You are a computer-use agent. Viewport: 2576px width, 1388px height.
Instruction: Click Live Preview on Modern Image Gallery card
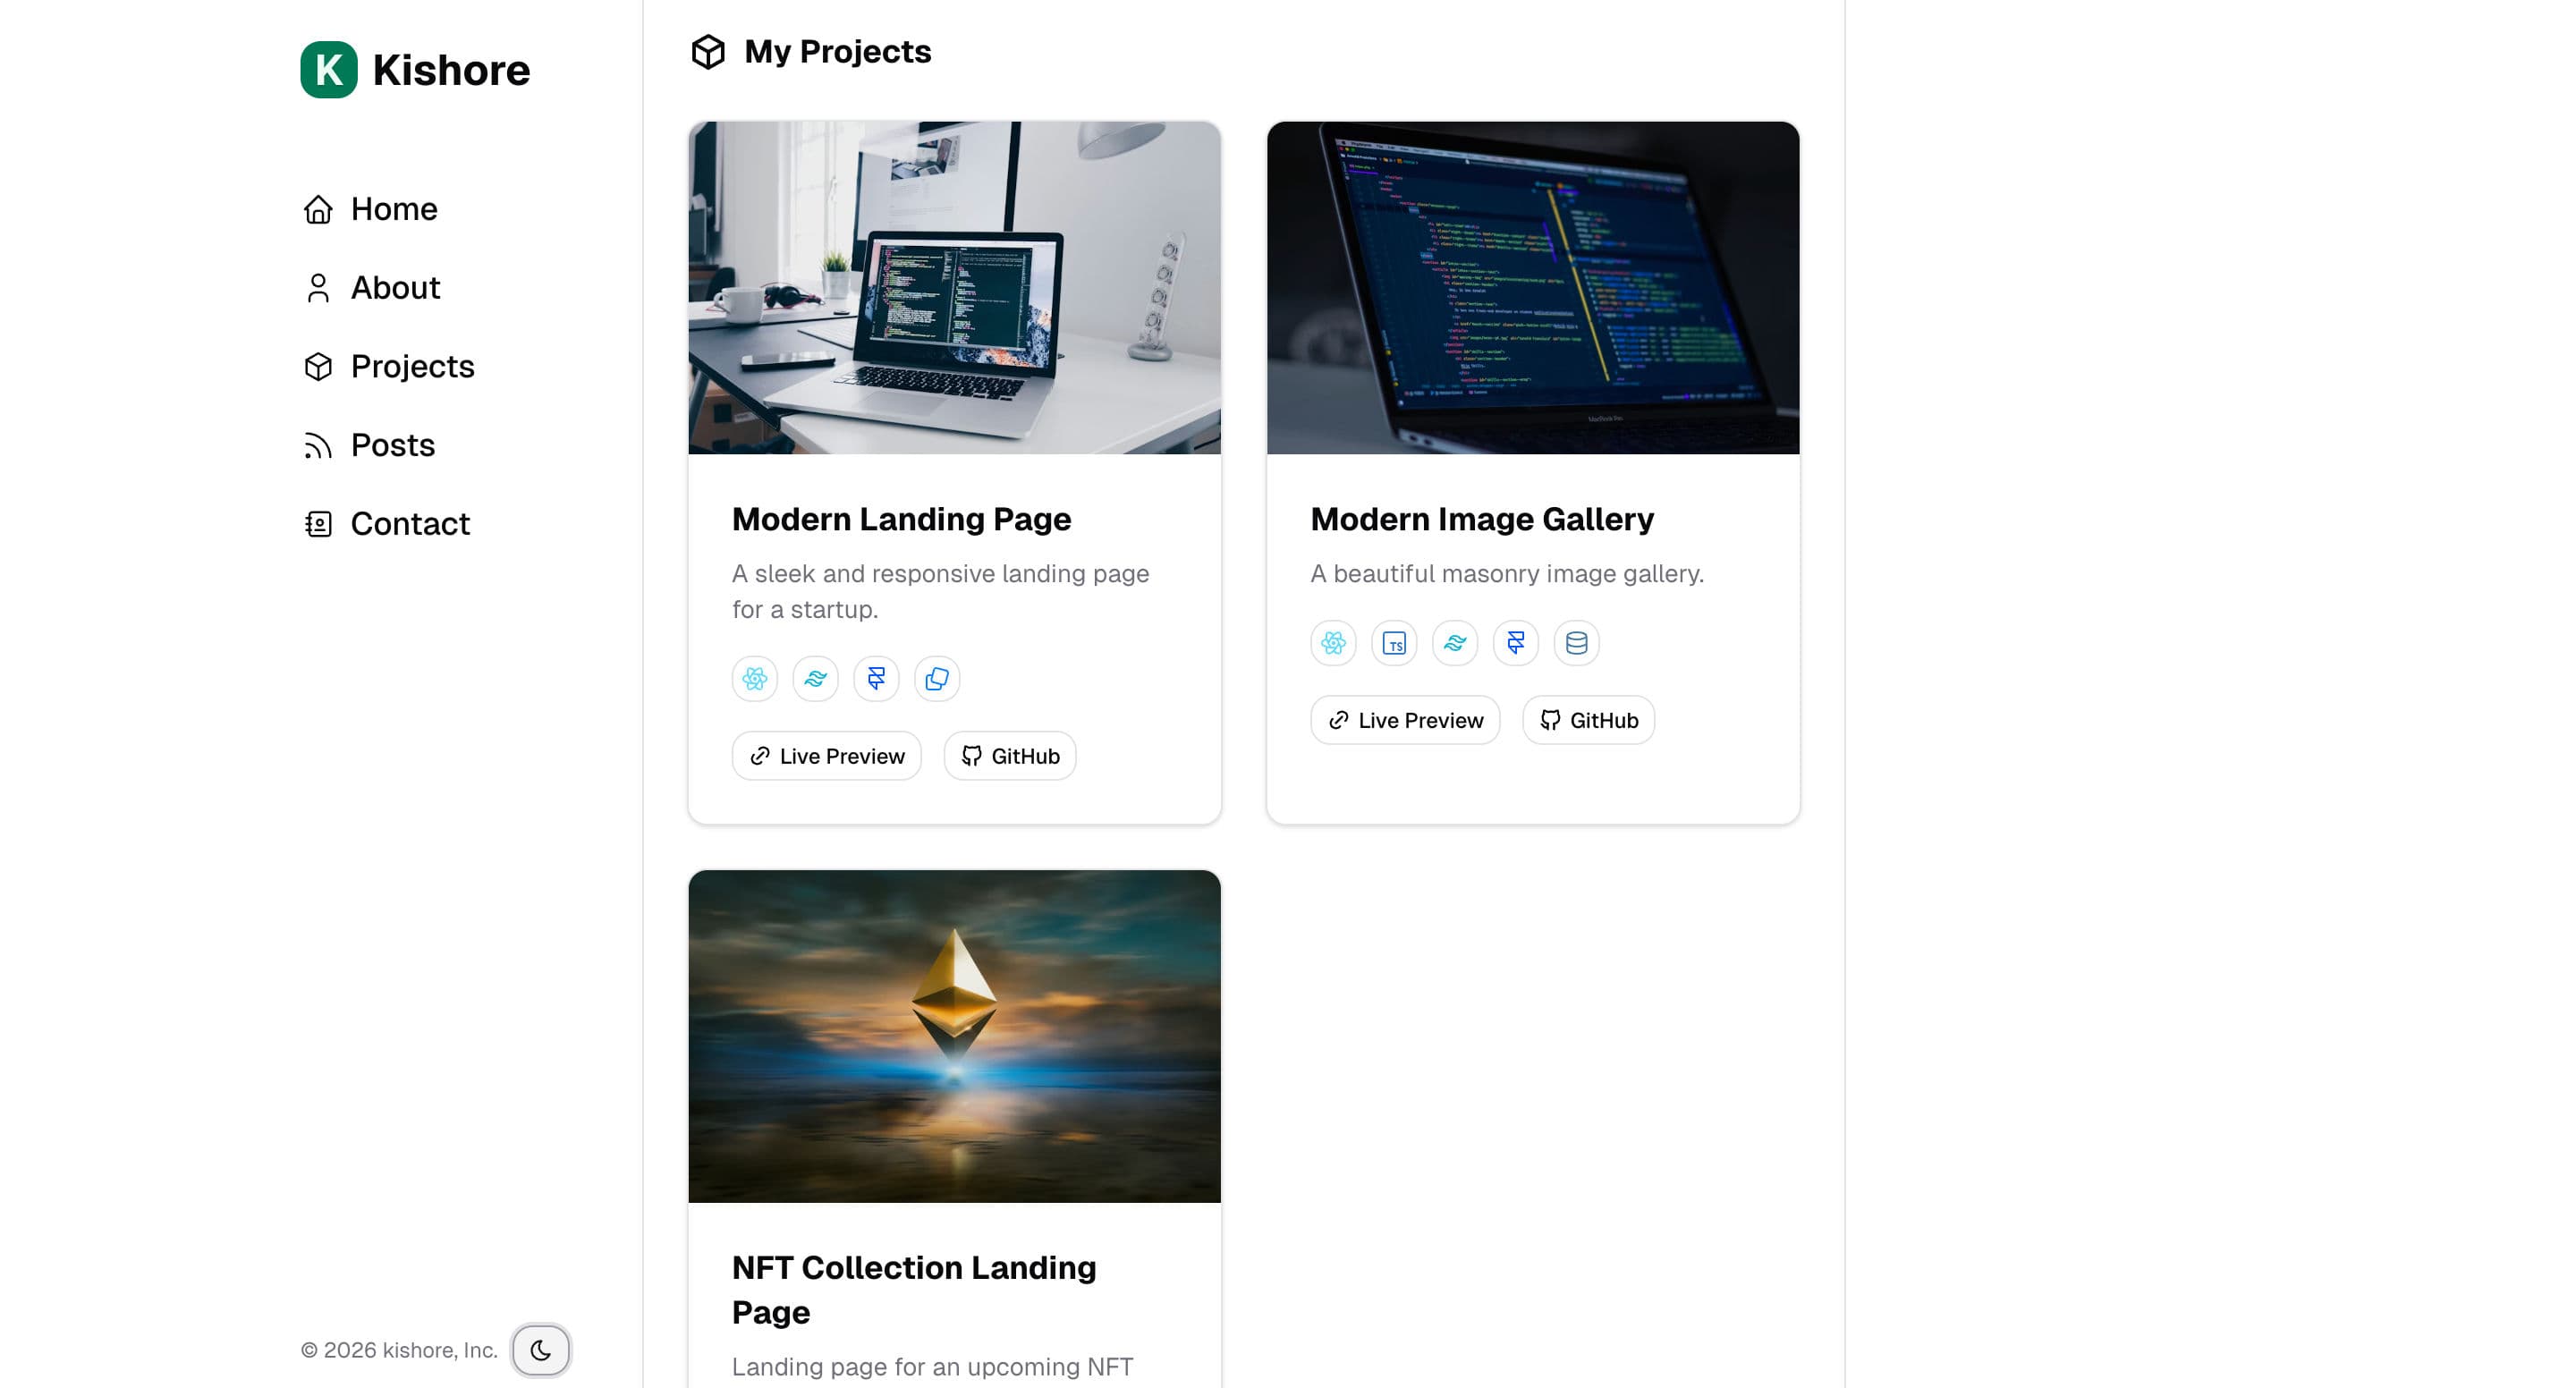pos(1405,720)
